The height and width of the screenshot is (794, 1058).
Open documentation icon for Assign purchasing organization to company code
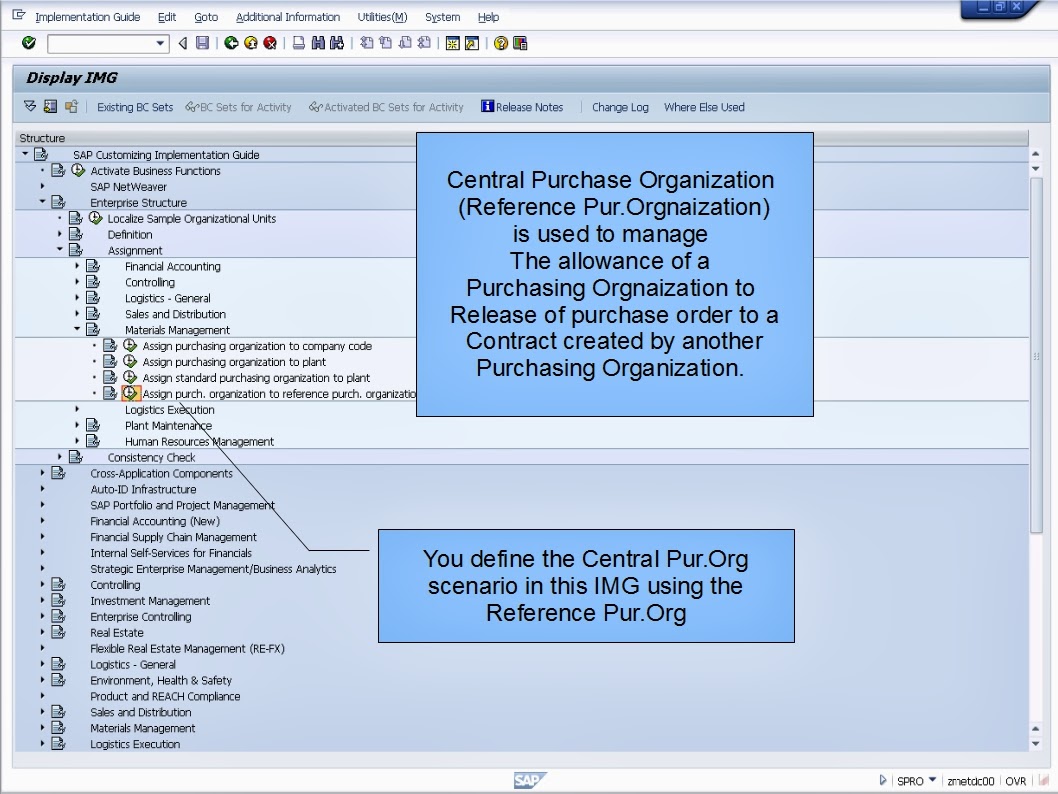[x=110, y=345]
